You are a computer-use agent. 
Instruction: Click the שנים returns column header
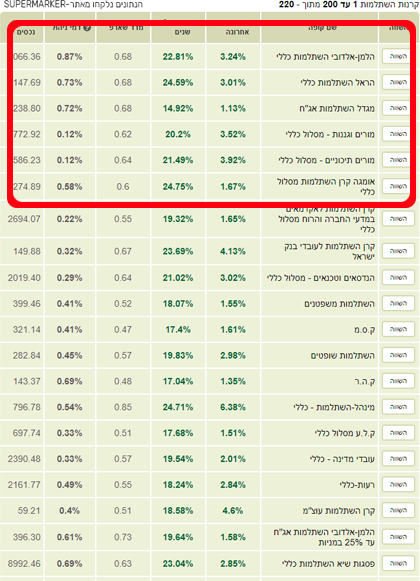pyautogui.click(x=182, y=32)
